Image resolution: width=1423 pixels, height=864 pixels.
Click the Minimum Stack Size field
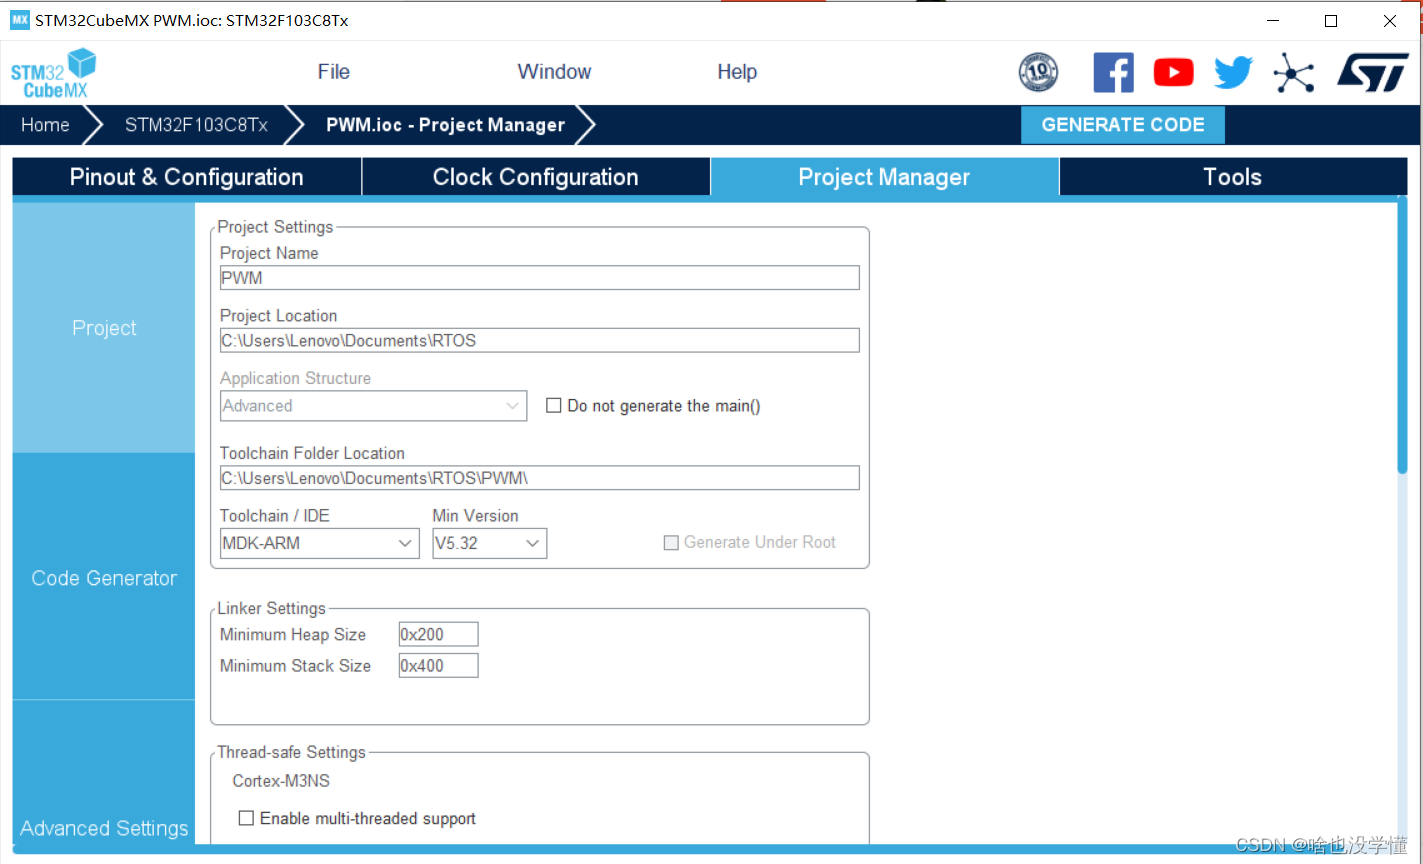coord(438,666)
